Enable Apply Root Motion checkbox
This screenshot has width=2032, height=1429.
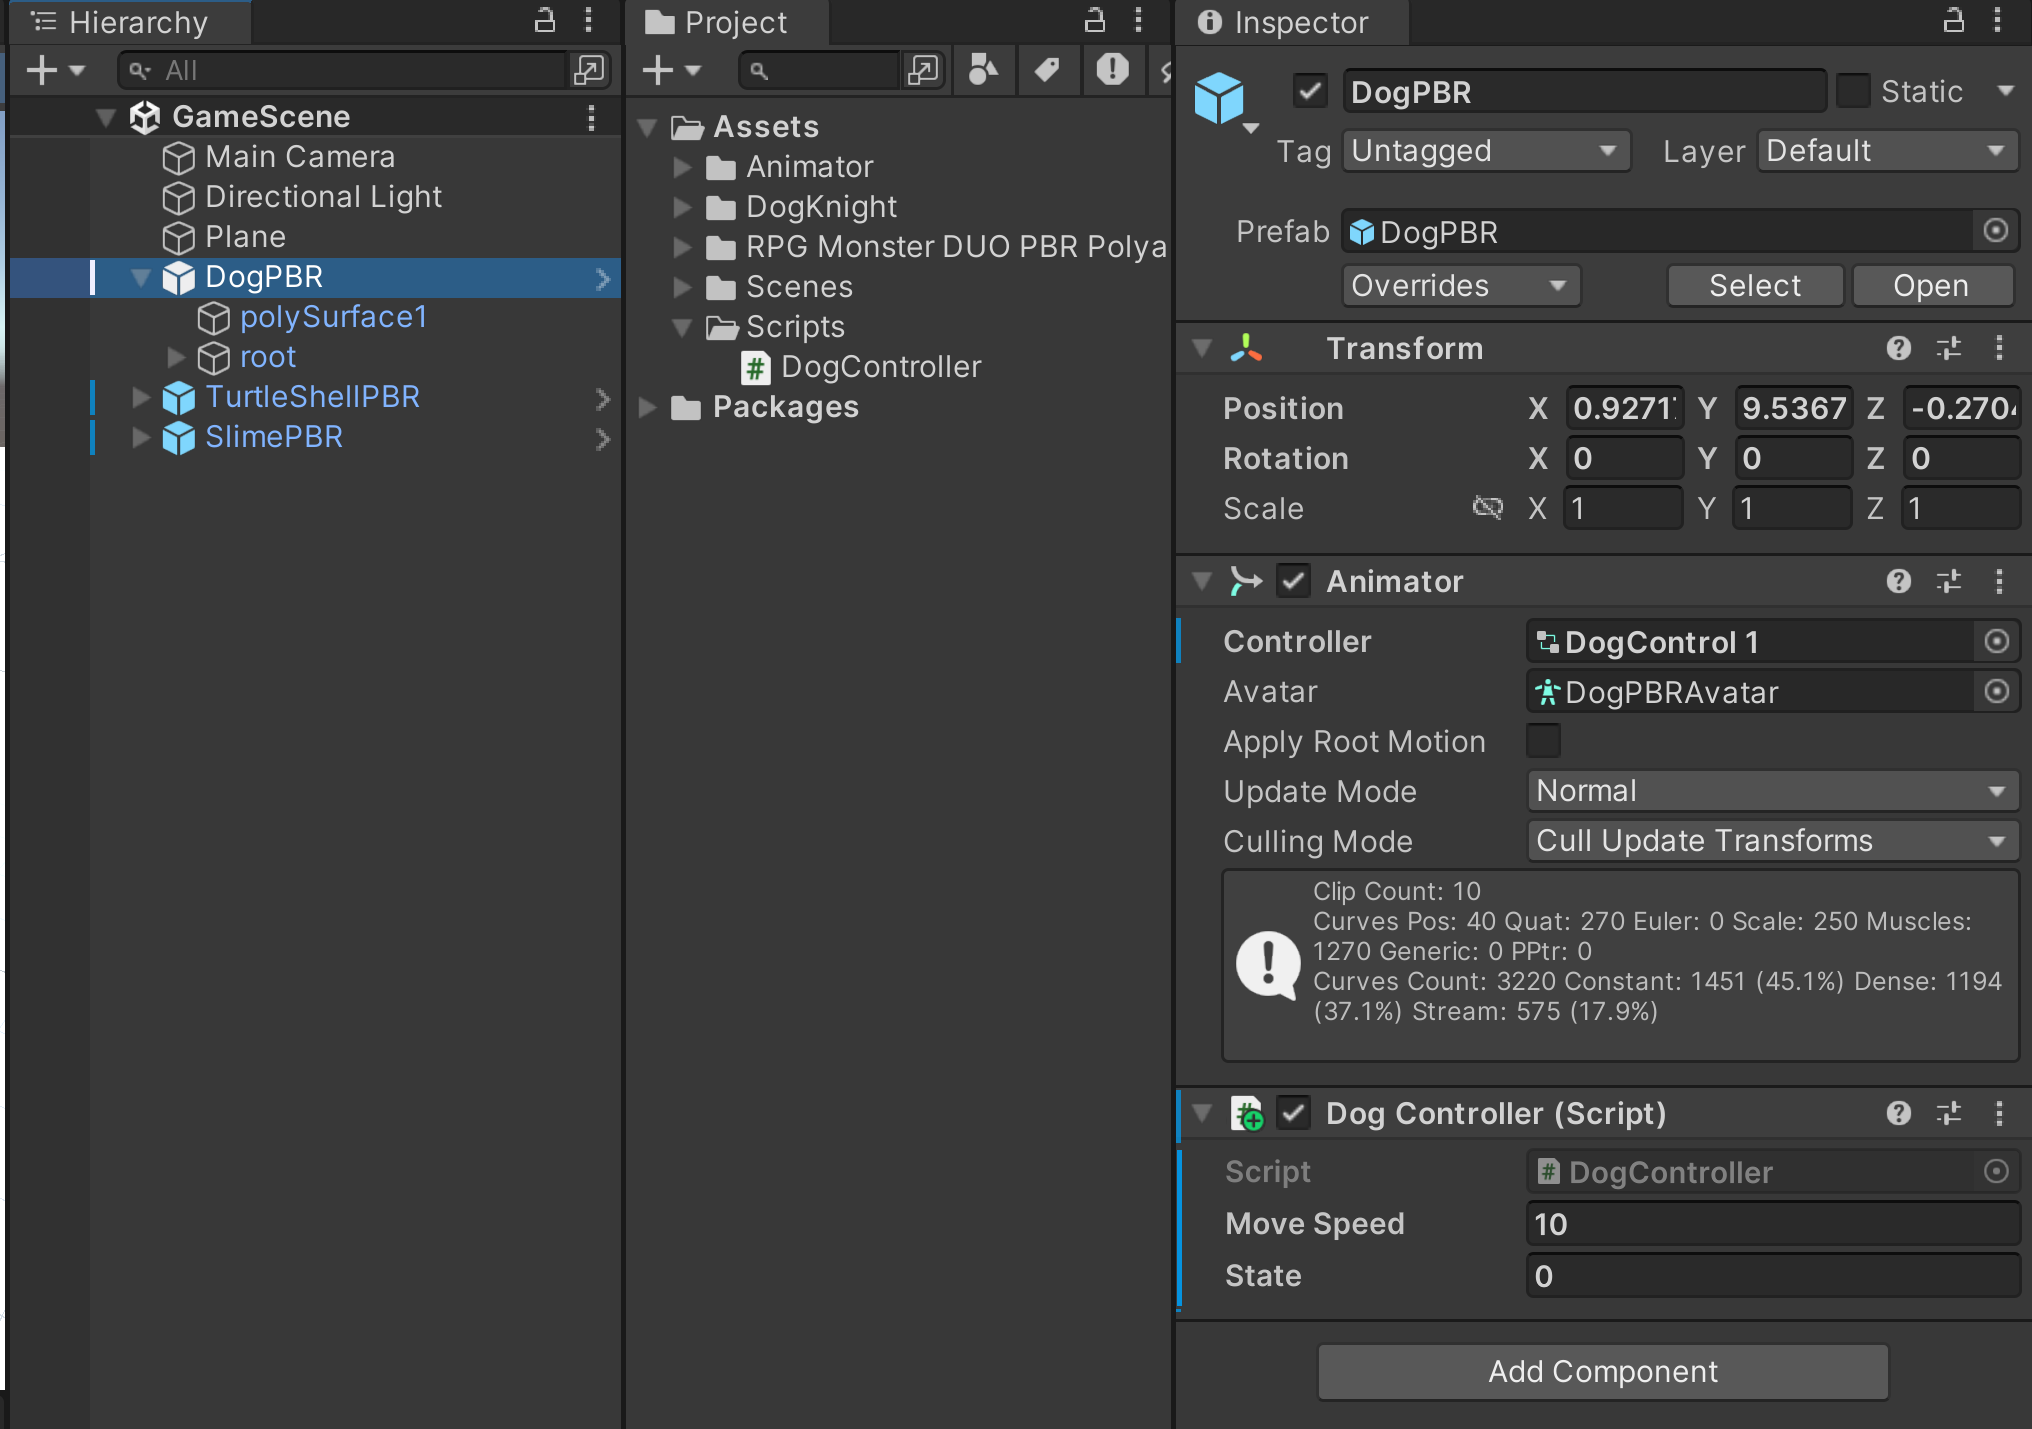coord(1543,741)
